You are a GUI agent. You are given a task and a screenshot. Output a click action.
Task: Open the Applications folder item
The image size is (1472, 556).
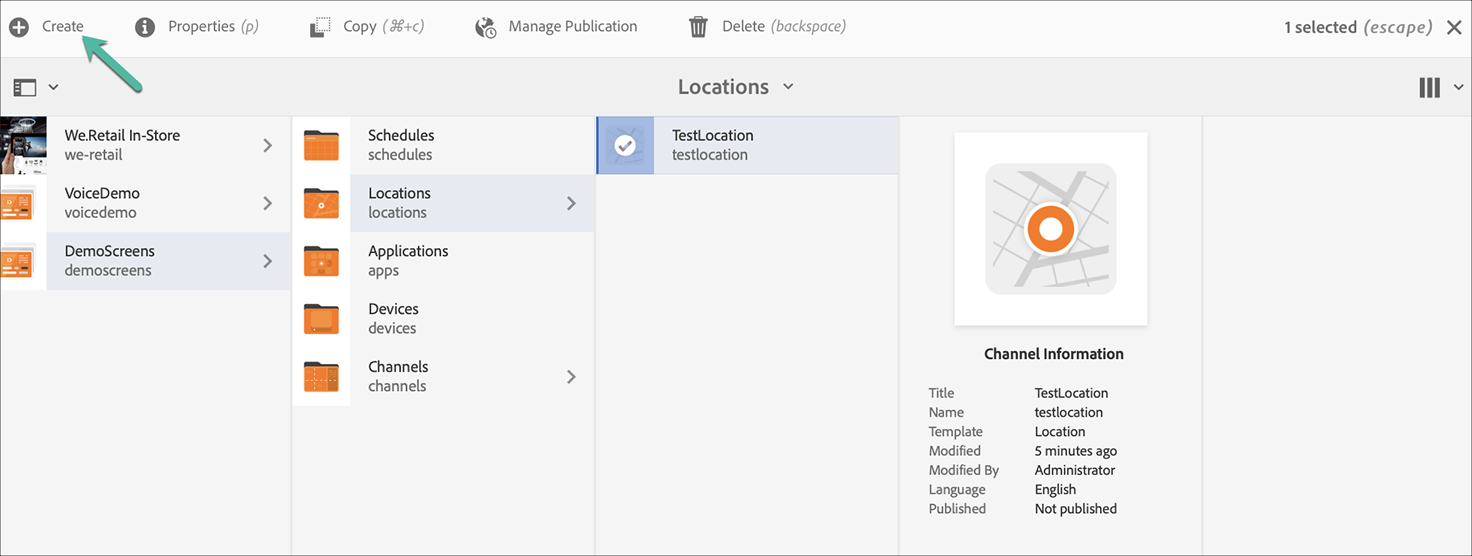coord(408,261)
